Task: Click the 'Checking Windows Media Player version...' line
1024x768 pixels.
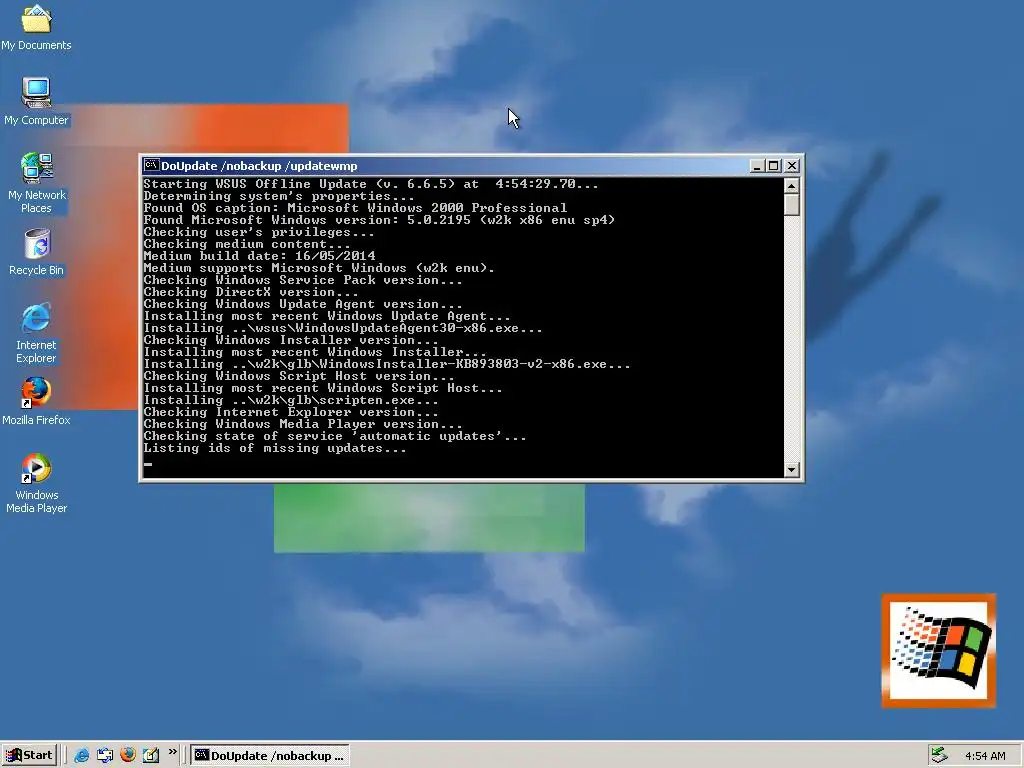Action: tap(303, 424)
